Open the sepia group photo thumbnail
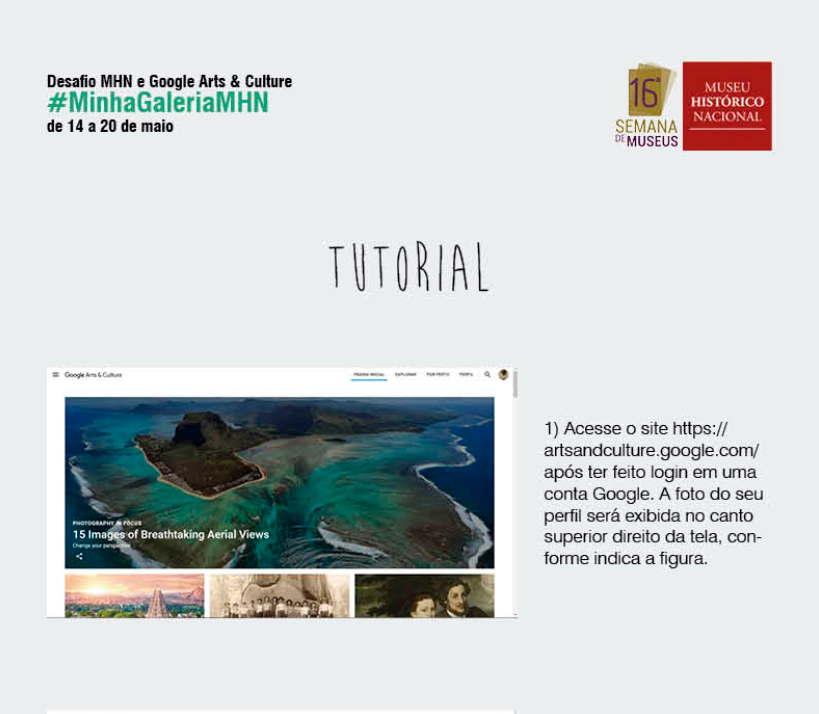819x714 pixels. point(279,595)
